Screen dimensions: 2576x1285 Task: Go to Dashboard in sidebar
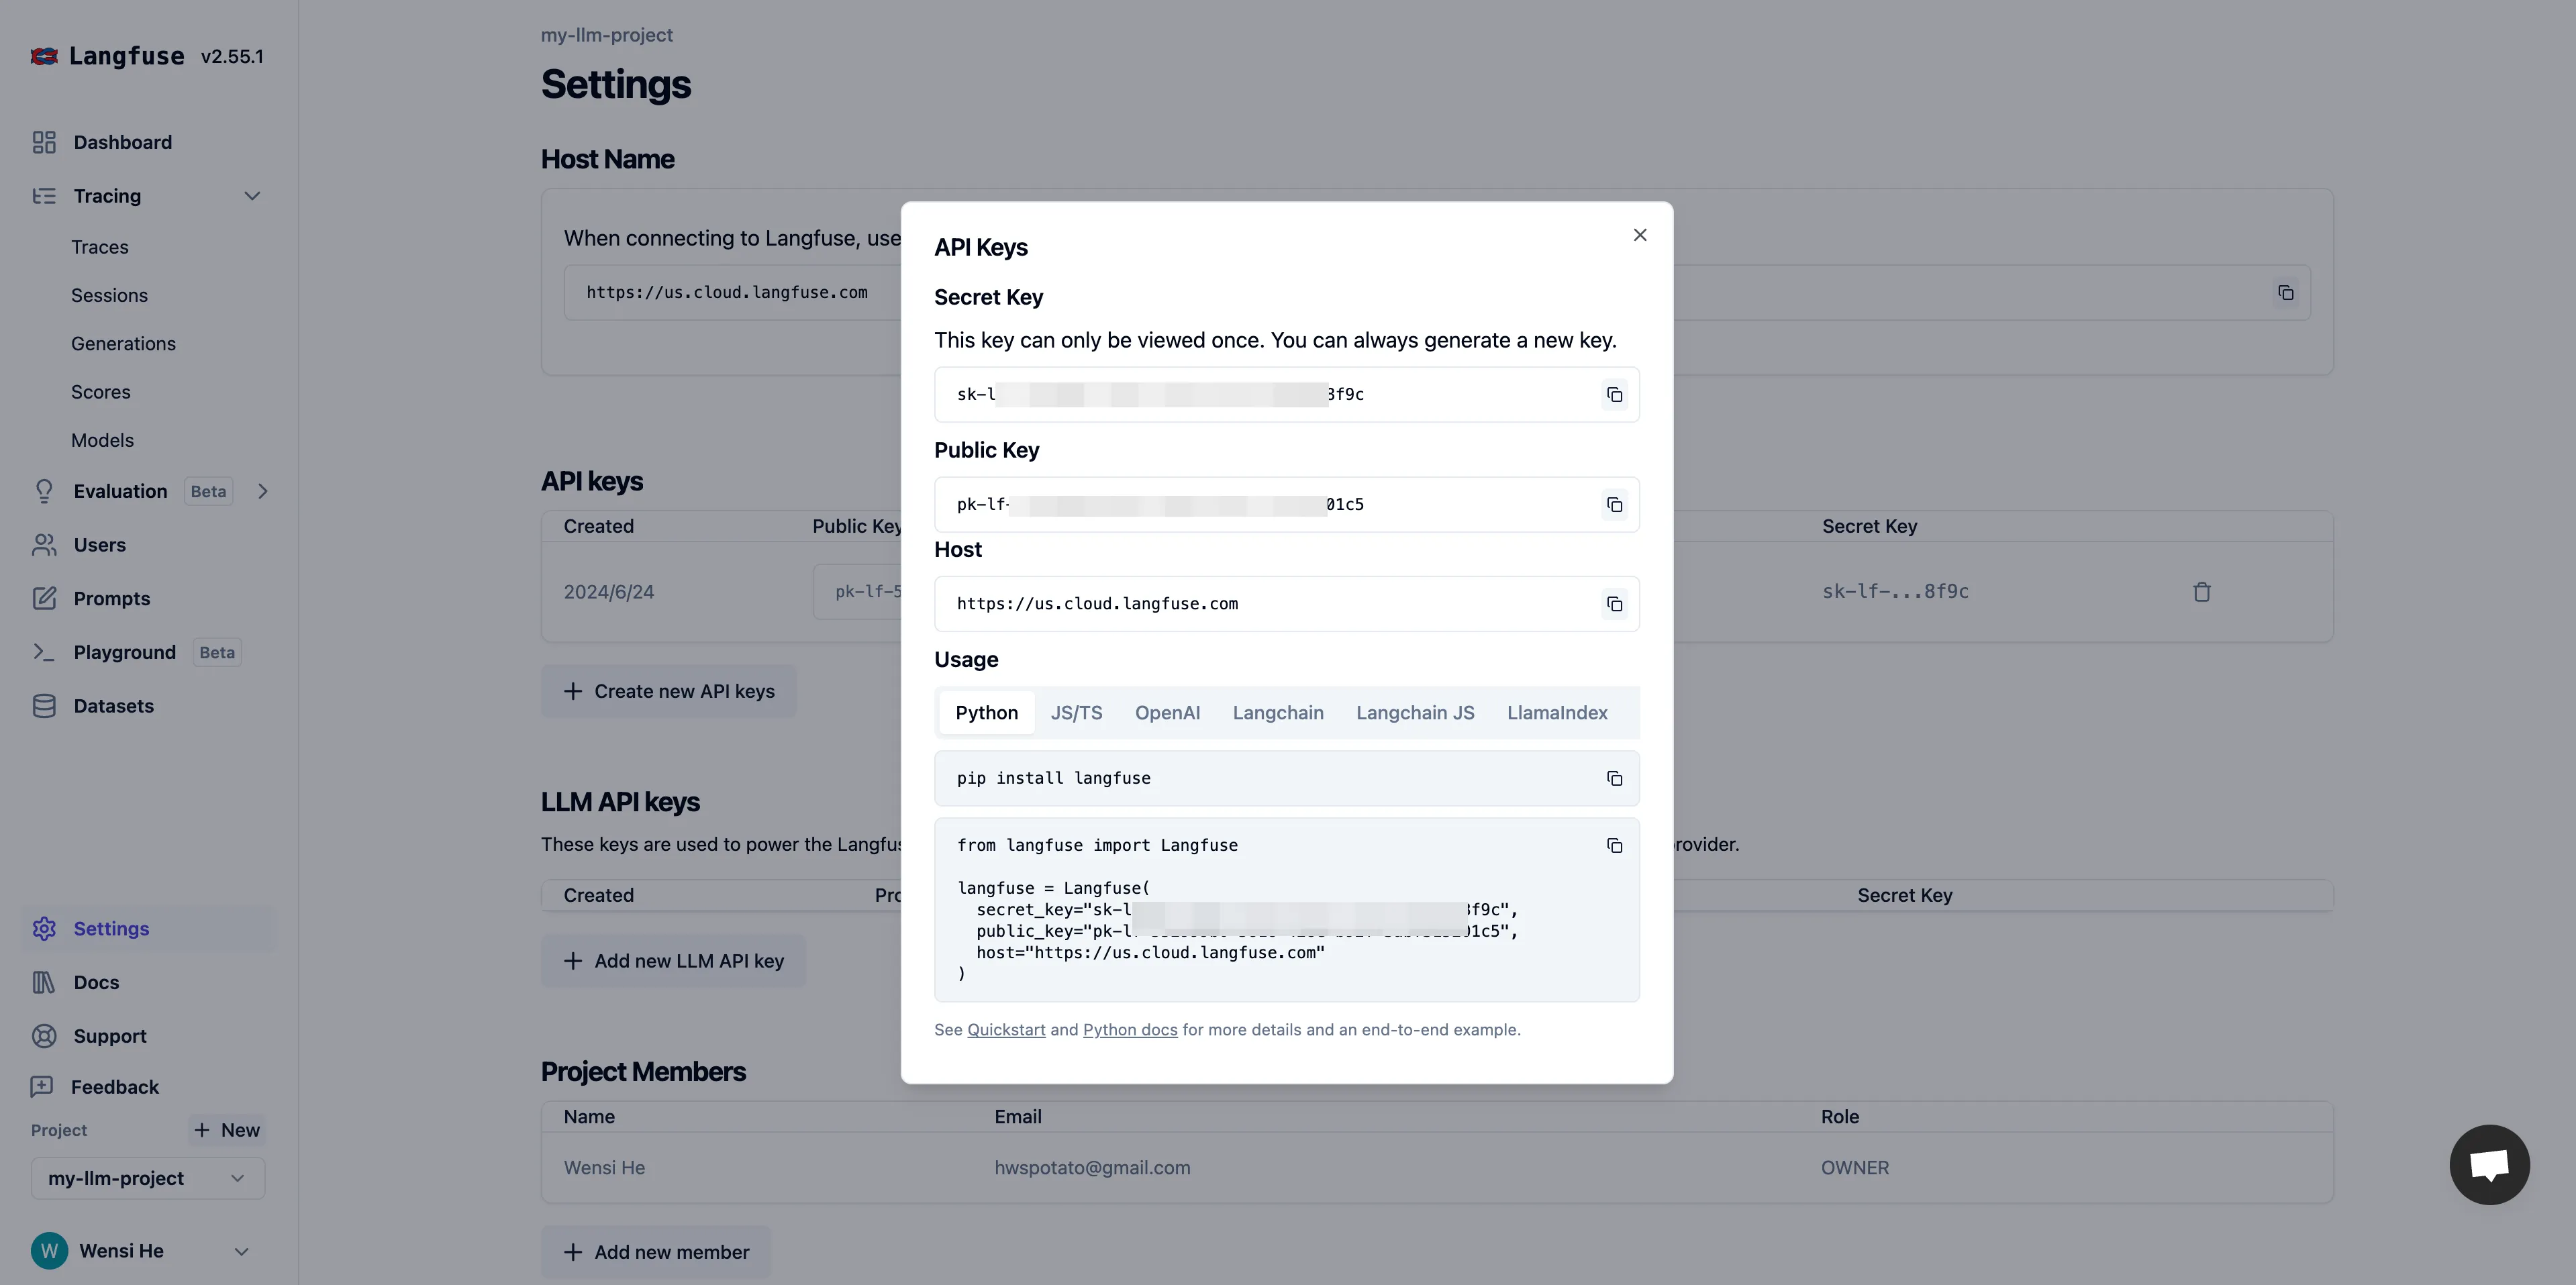click(x=122, y=142)
